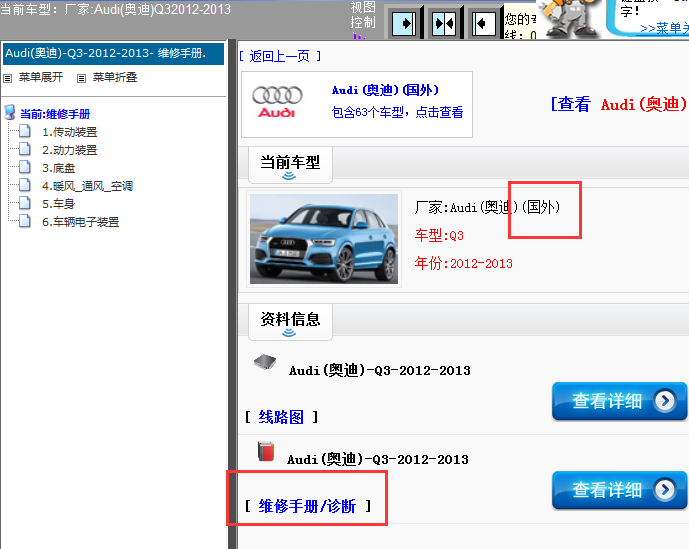Open the 线路图 link
689x549 pixels.
[x=281, y=417]
